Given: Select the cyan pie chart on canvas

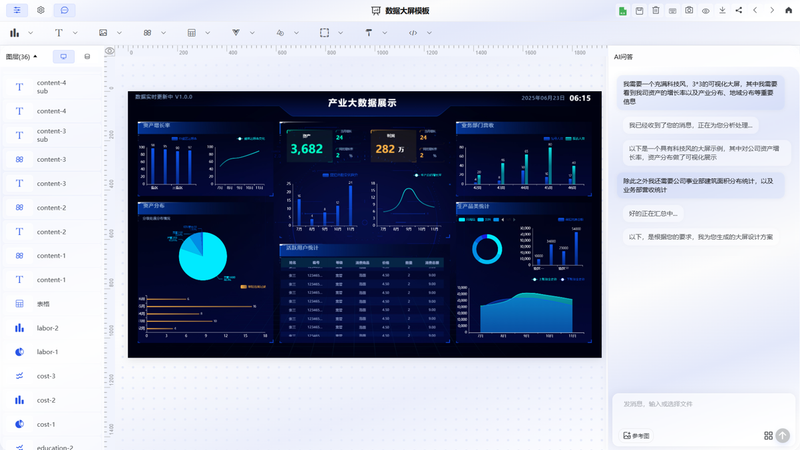Looking at the screenshot, I should coord(203,256).
